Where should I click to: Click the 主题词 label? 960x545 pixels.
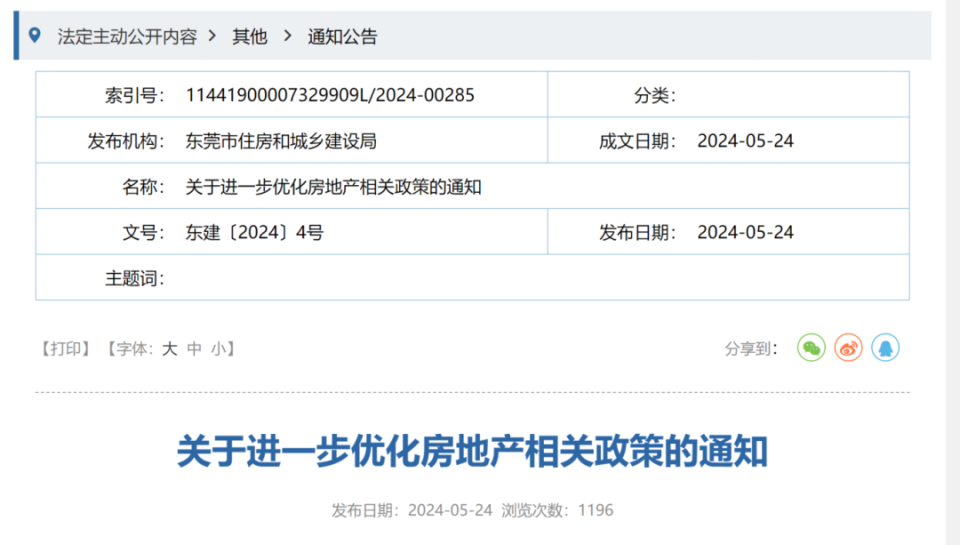[x=135, y=279]
